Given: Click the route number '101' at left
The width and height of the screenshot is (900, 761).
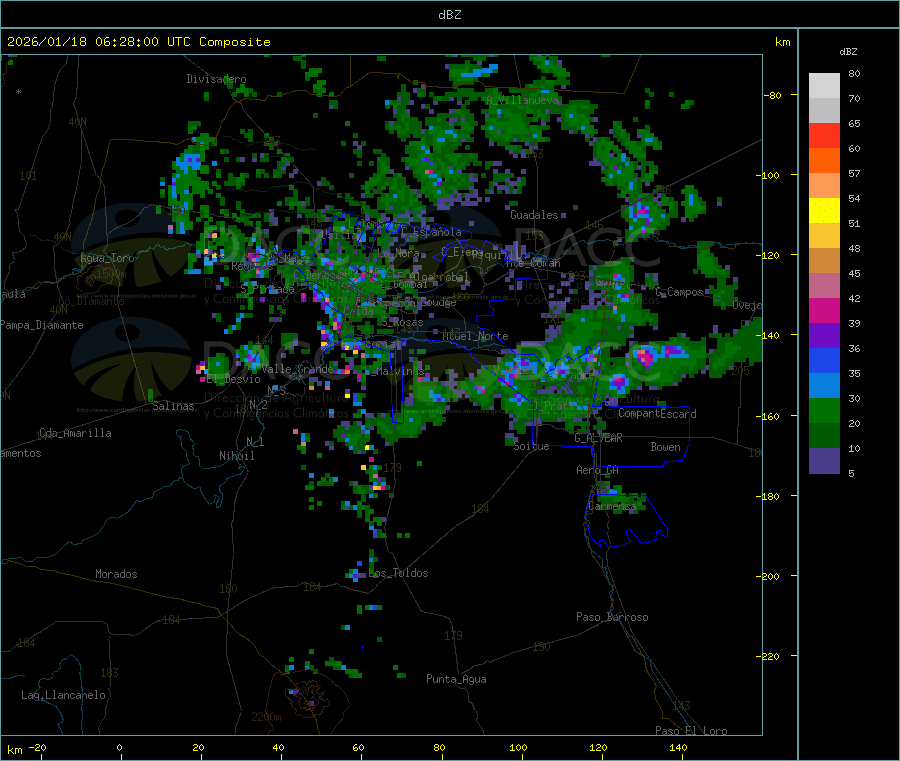Looking at the screenshot, I should tap(28, 176).
